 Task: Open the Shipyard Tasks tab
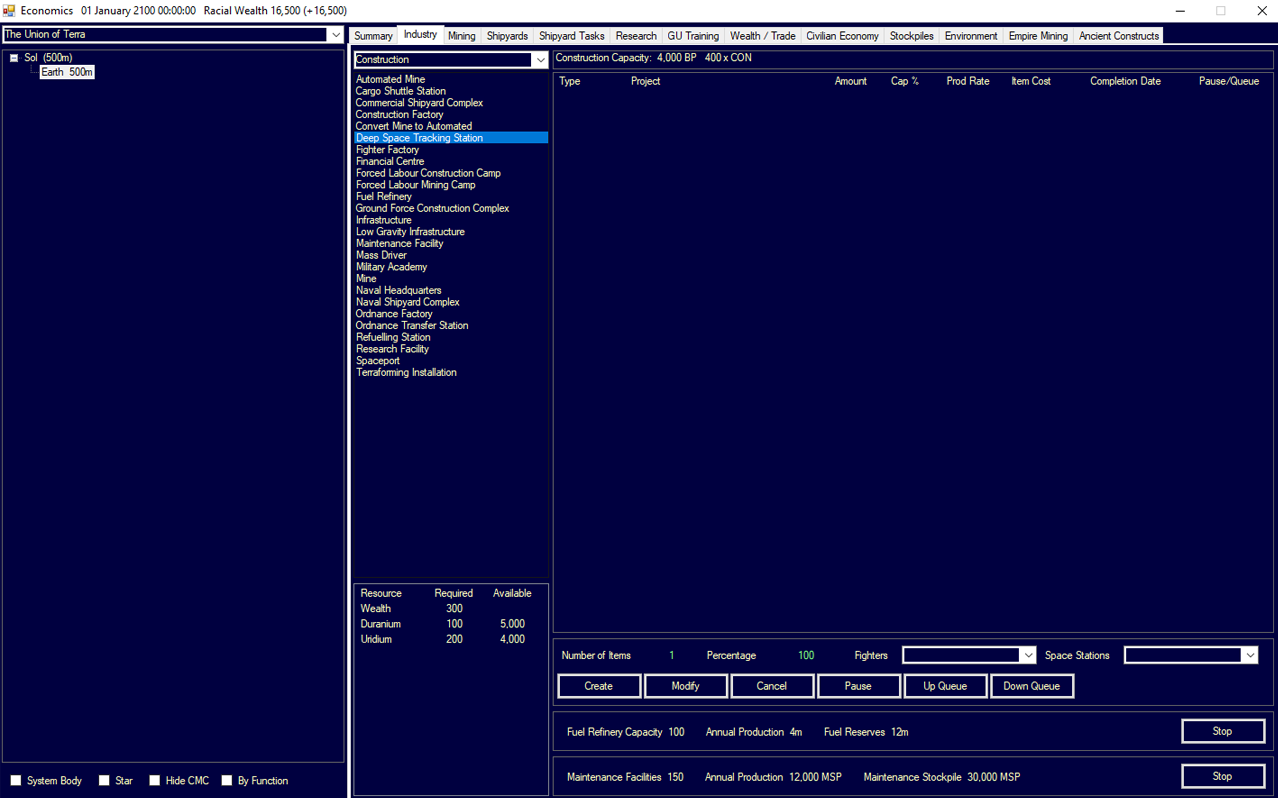(x=572, y=36)
